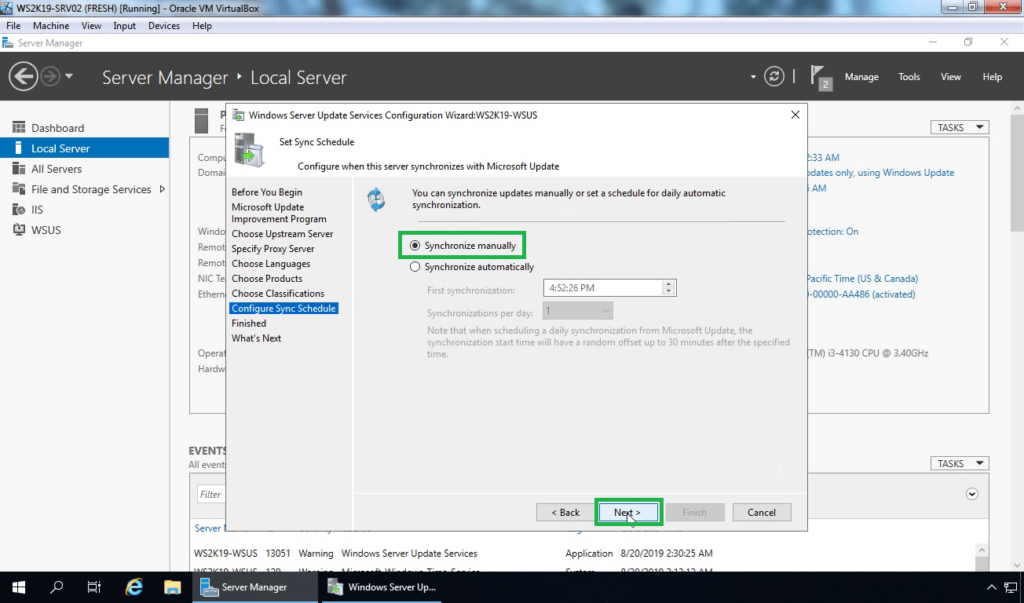Open VirtualBox File menu

pyautogui.click(x=13, y=25)
